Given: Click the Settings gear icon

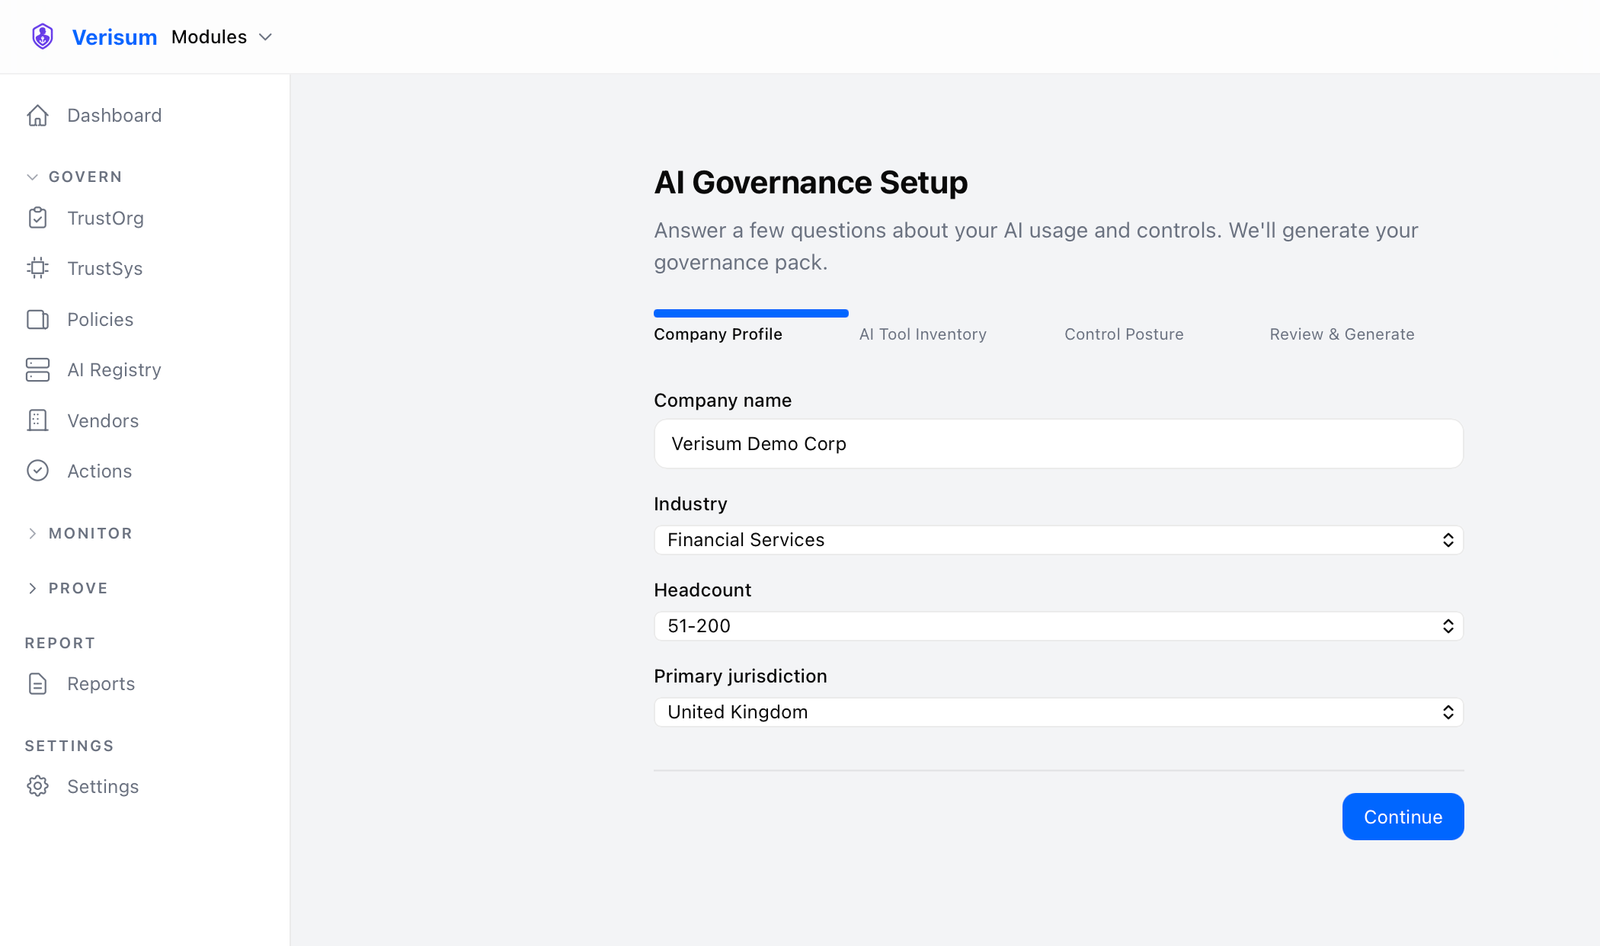Looking at the screenshot, I should (37, 786).
